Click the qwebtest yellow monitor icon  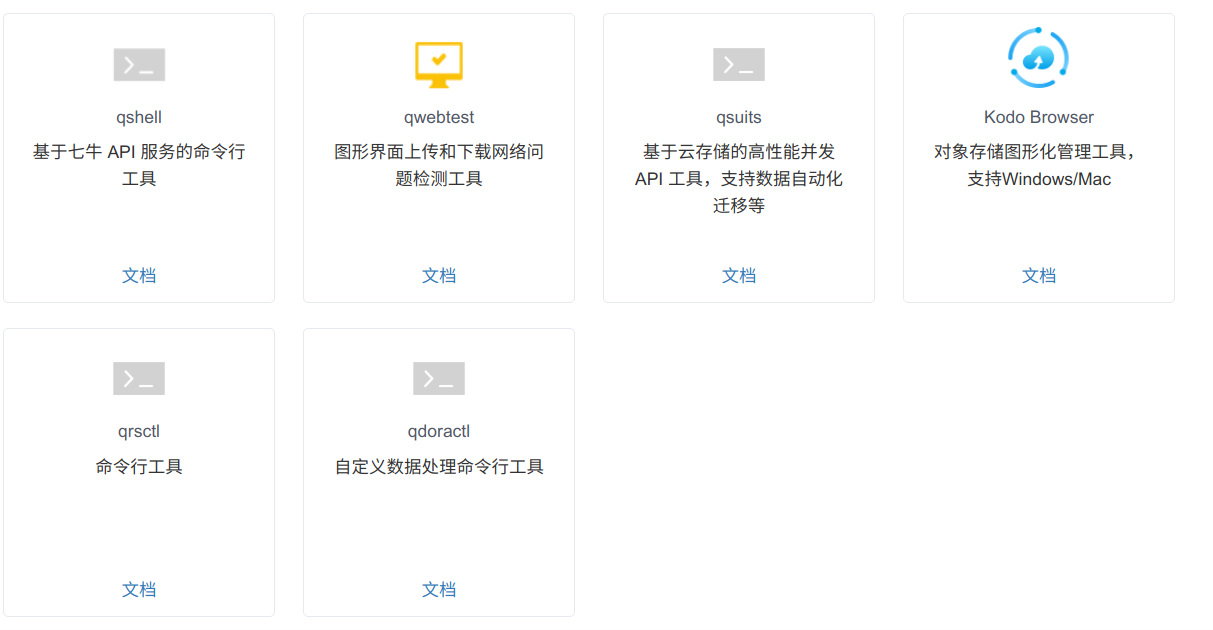pyautogui.click(x=439, y=64)
